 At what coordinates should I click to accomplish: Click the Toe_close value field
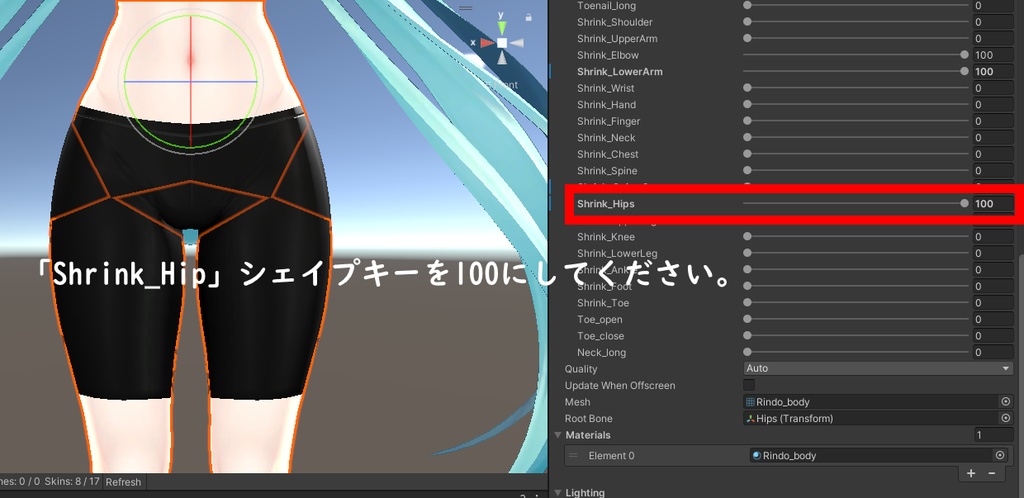[993, 336]
